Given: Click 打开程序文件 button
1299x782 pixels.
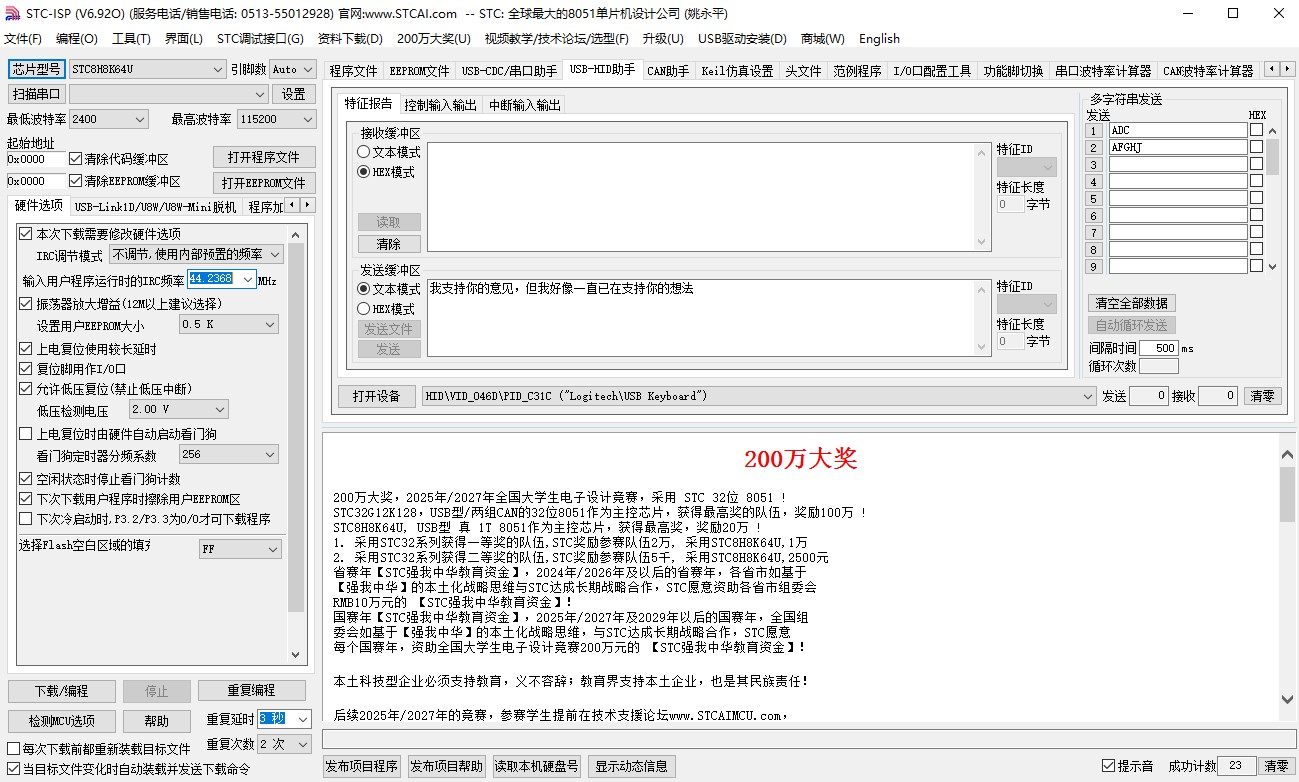Looking at the screenshot, I should coord(264,158).
